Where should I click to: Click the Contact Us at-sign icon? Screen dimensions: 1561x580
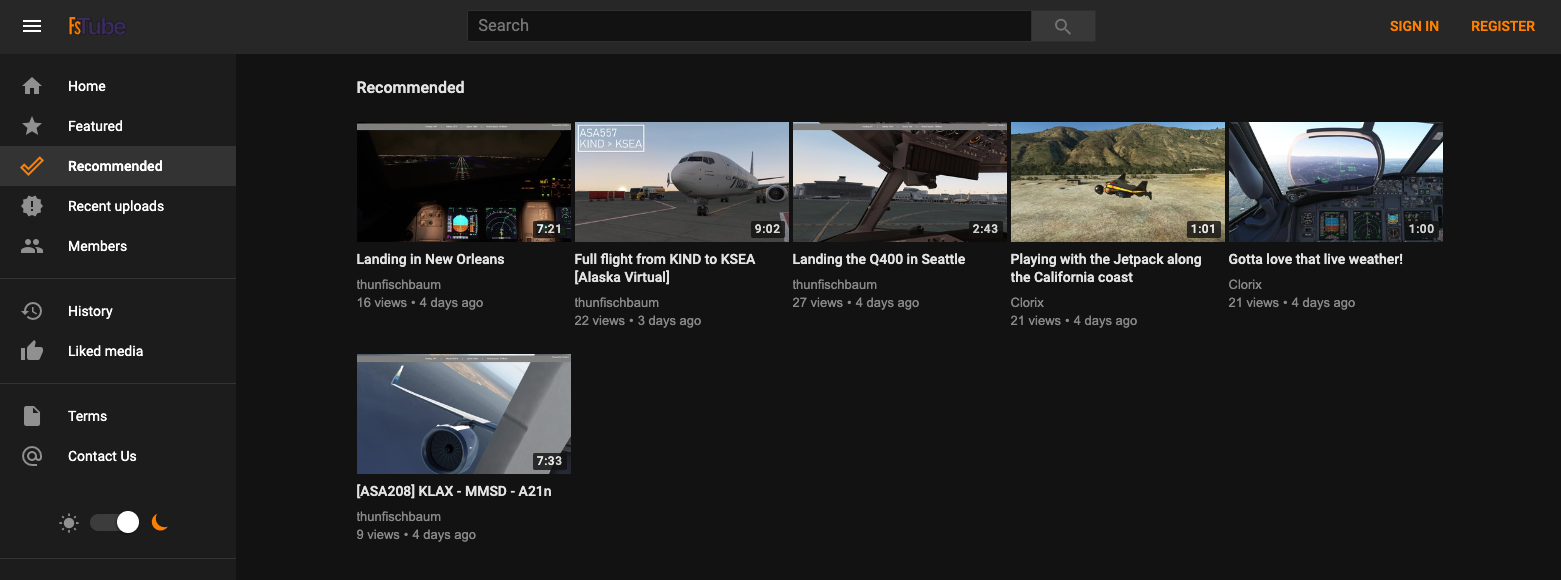coord(32,456)
